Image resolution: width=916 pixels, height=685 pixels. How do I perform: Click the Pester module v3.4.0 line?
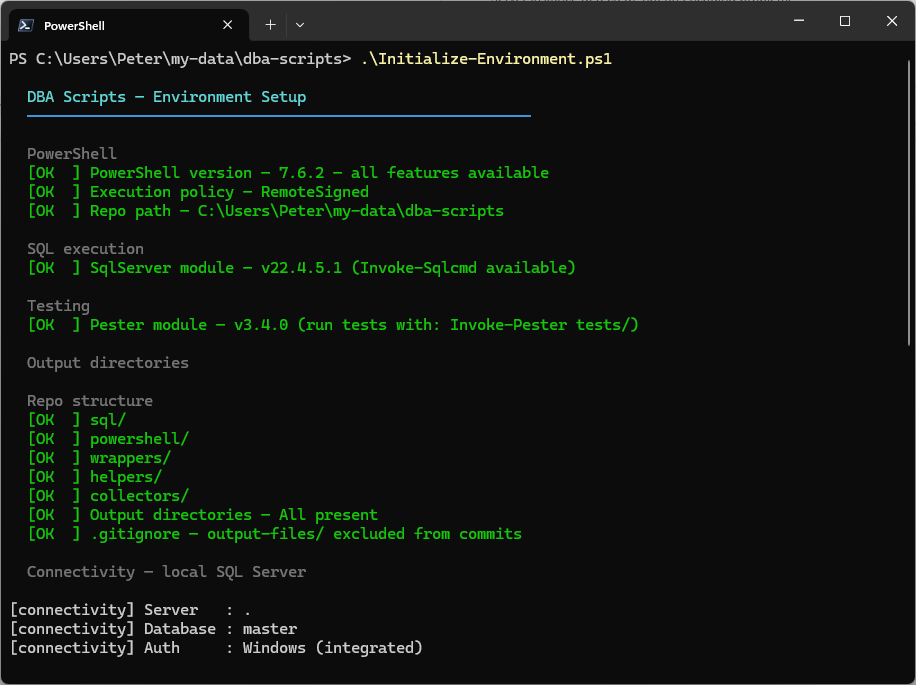click(333, 325)
